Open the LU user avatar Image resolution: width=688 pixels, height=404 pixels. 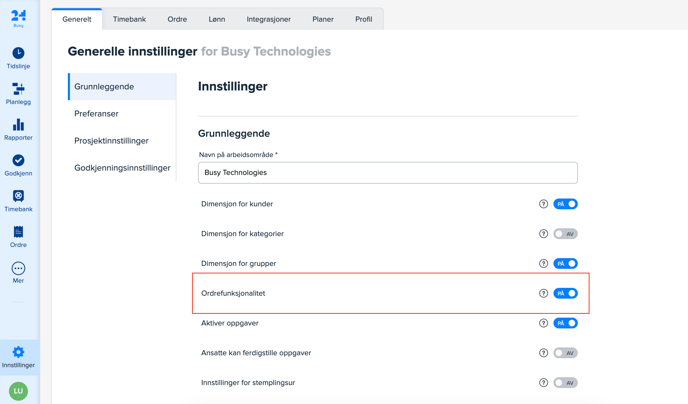click(18, 391)
